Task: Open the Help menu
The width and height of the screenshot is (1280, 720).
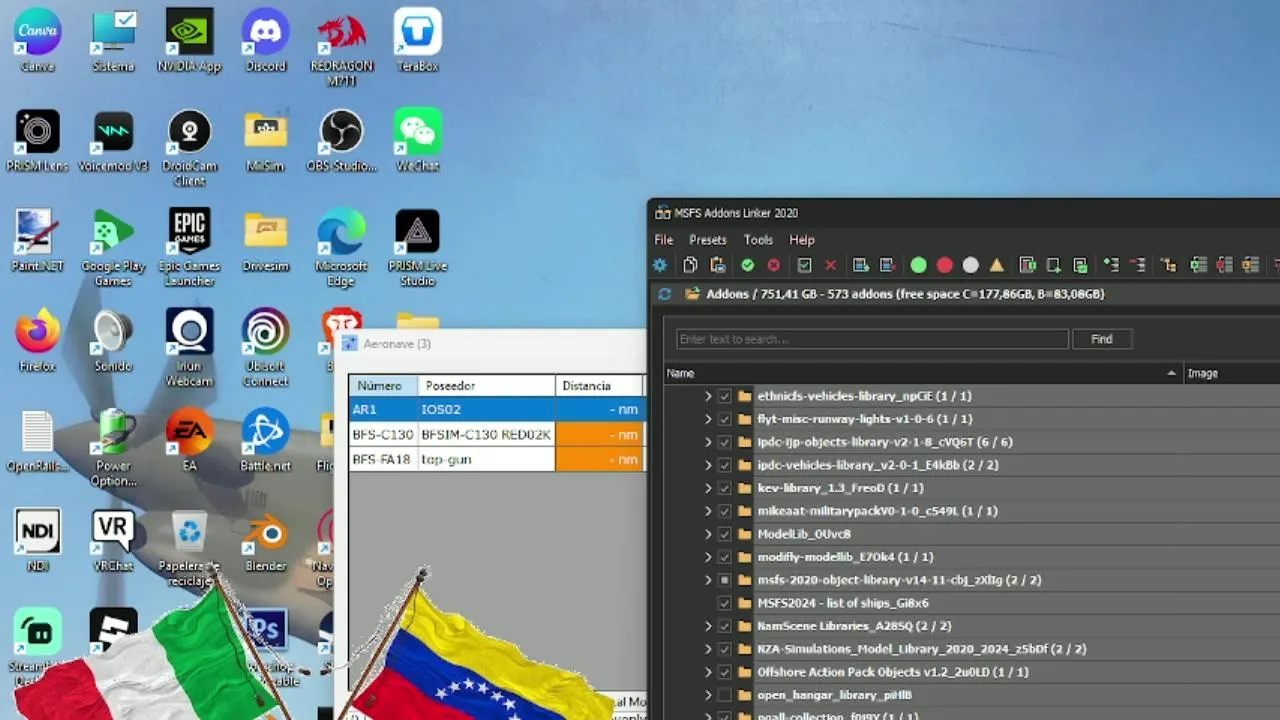Action: tap(802, 240)
